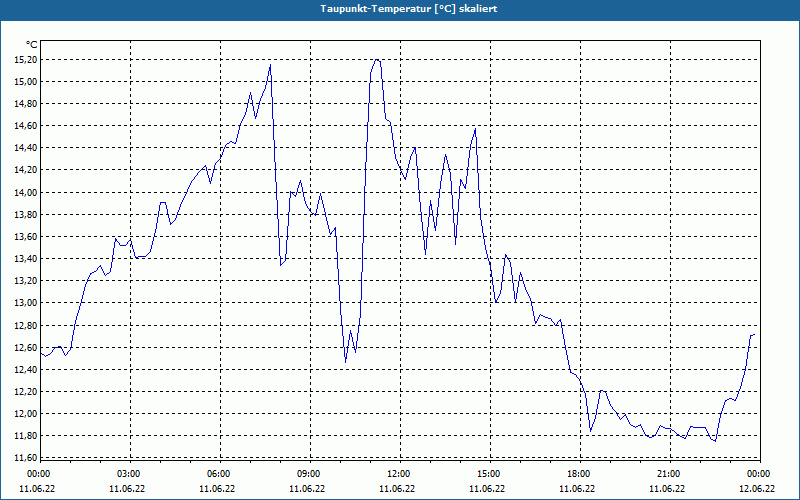
Task: Click the y-axis label 12,00
Action: (26, 414)
